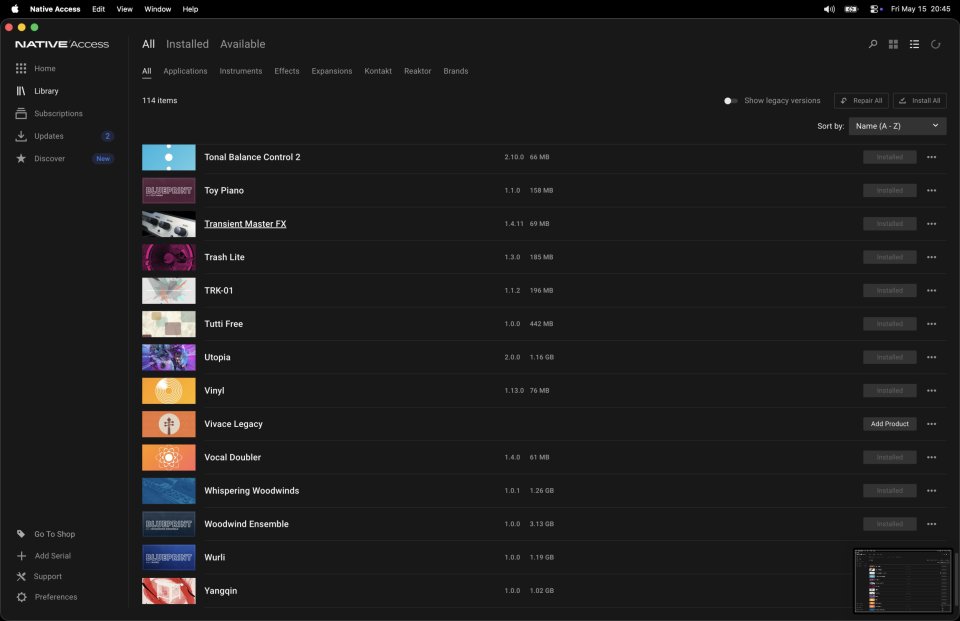
Task: Open more options for Vivace Legacy
Action: (x=931, y=424)
